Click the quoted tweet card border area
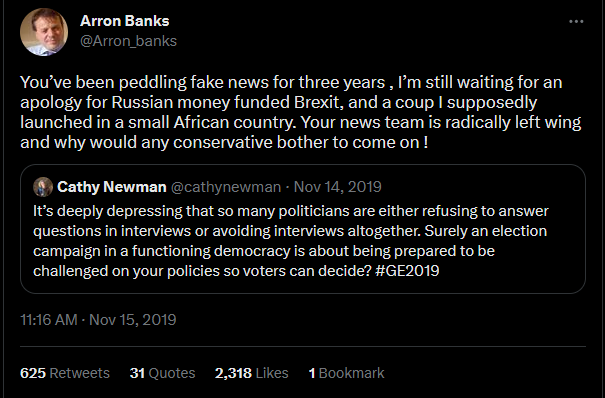 303,229
